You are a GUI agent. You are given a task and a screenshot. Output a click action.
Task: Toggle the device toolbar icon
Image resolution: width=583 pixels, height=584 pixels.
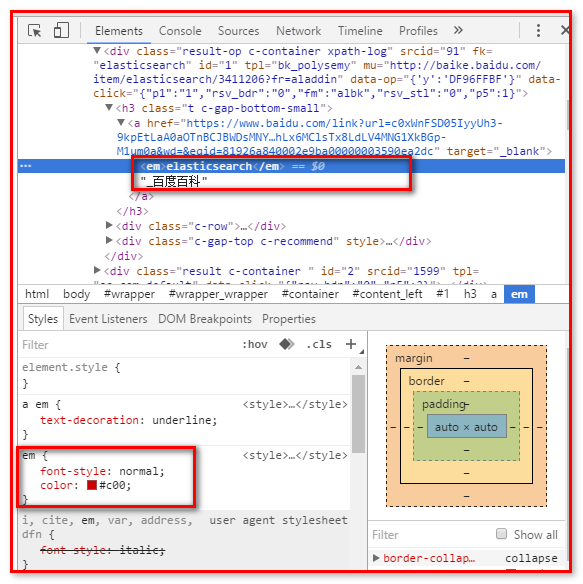coord(61,30)
